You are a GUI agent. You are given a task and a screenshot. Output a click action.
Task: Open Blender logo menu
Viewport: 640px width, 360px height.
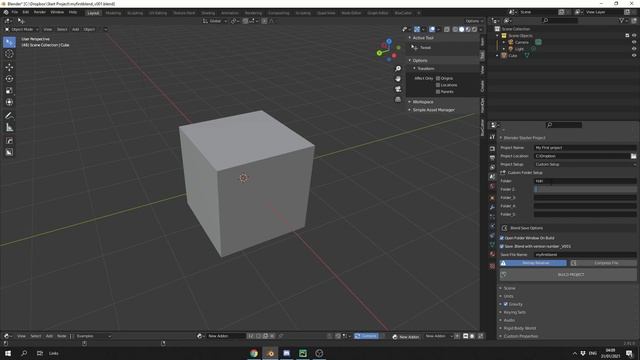tap(6, 13)
